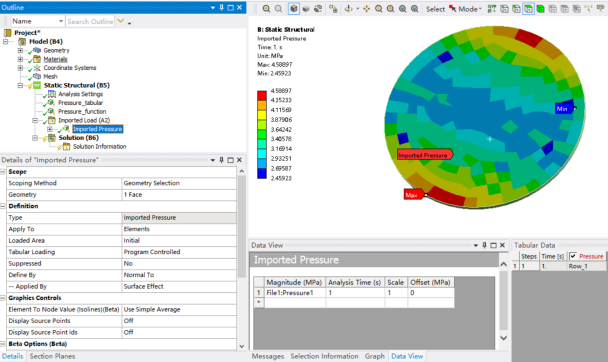This screenshot has width=608, height=362.
Task: Toggle the Pressure checkbox in Tabular Data
Action: pos(573,256)
